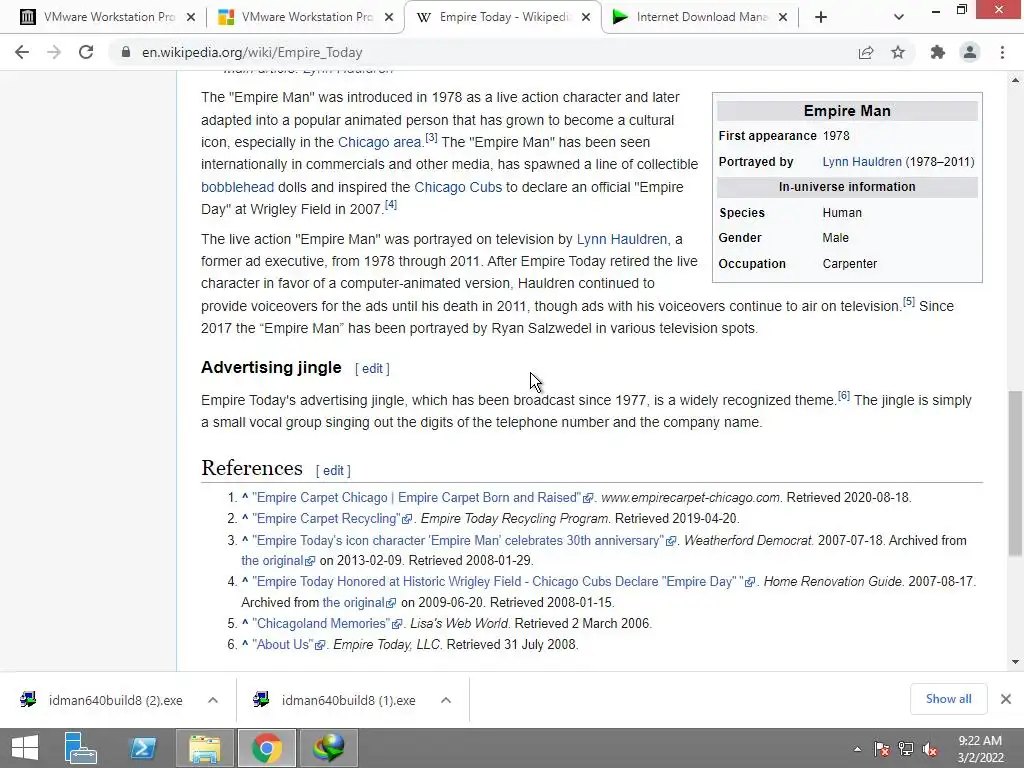Close the first VMware Workstation tab
Viewport: 1024px width, 768px height.
[x=191, y=17]
